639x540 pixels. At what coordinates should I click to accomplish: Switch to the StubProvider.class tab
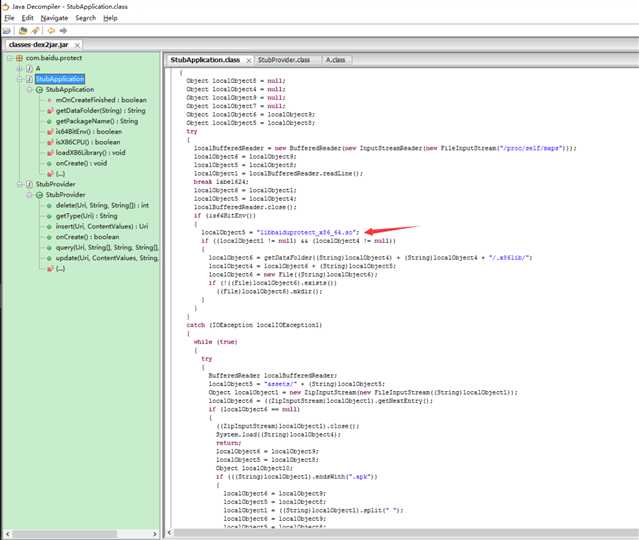(284, 60)
